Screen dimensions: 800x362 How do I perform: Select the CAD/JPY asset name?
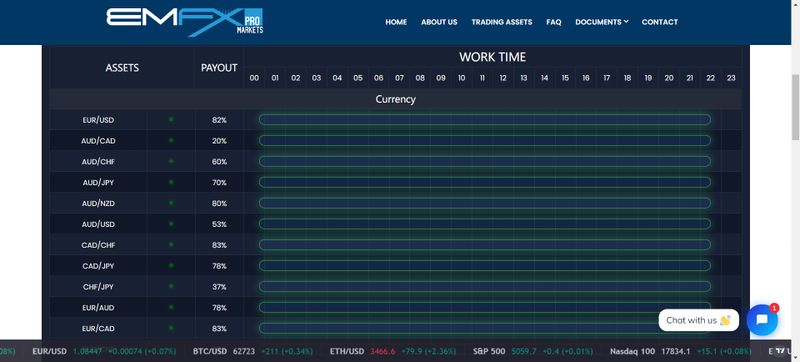(98, 266)
